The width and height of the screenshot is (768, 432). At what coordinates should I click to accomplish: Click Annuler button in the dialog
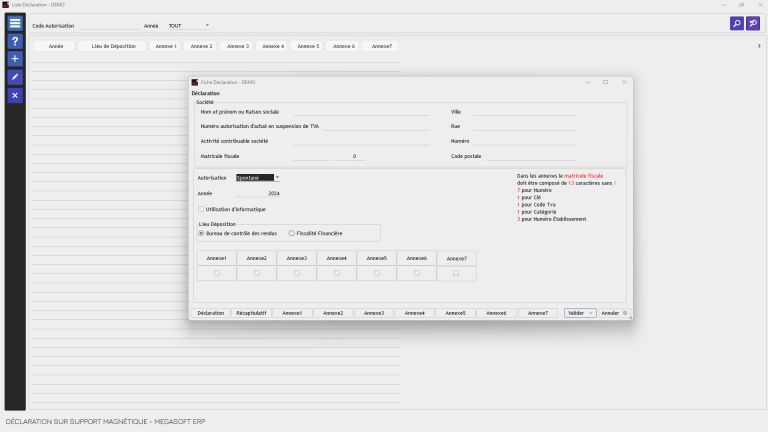[x=614, y=313]
